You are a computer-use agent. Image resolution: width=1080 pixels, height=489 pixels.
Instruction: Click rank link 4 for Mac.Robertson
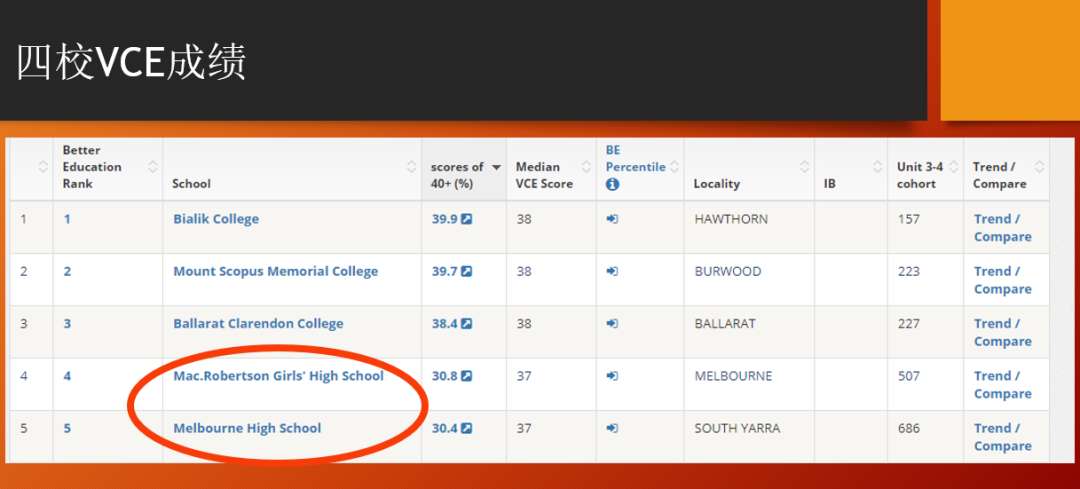coord(68,376)
